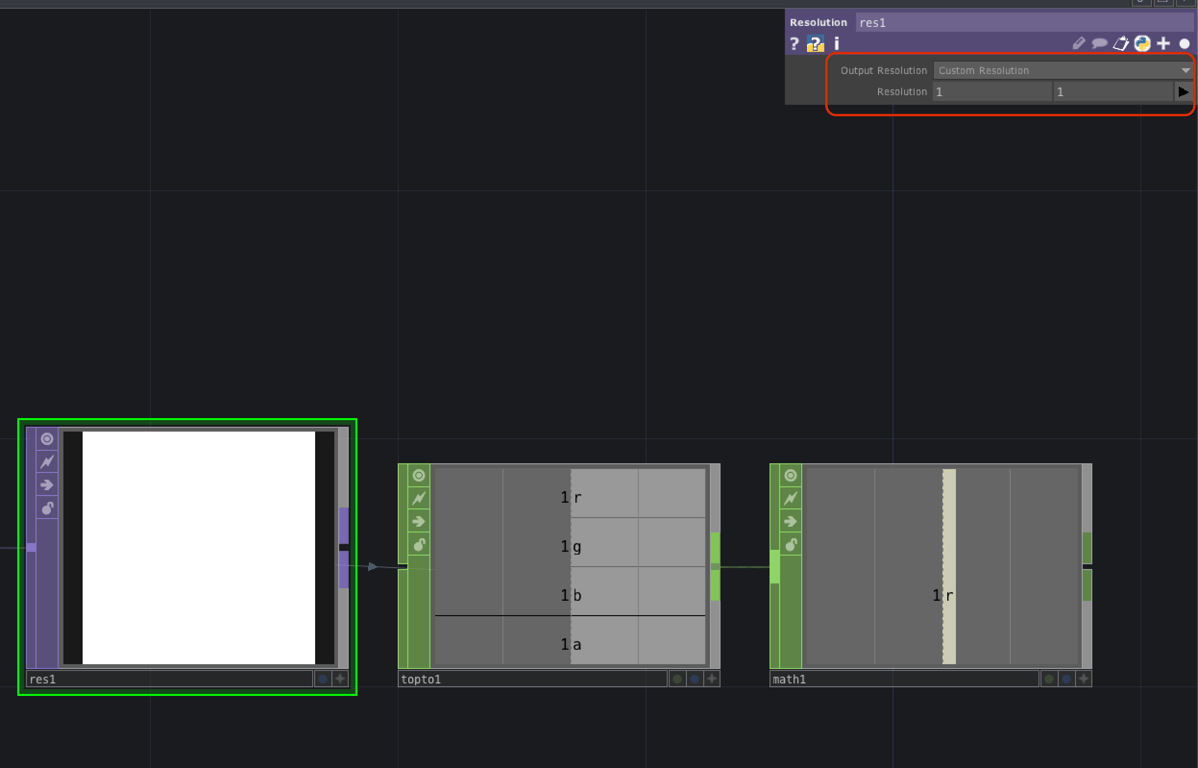Click the 'a' channel row in topto1
The height and width of the screenshot is (768, 1198).
click(x=570, y=643)
